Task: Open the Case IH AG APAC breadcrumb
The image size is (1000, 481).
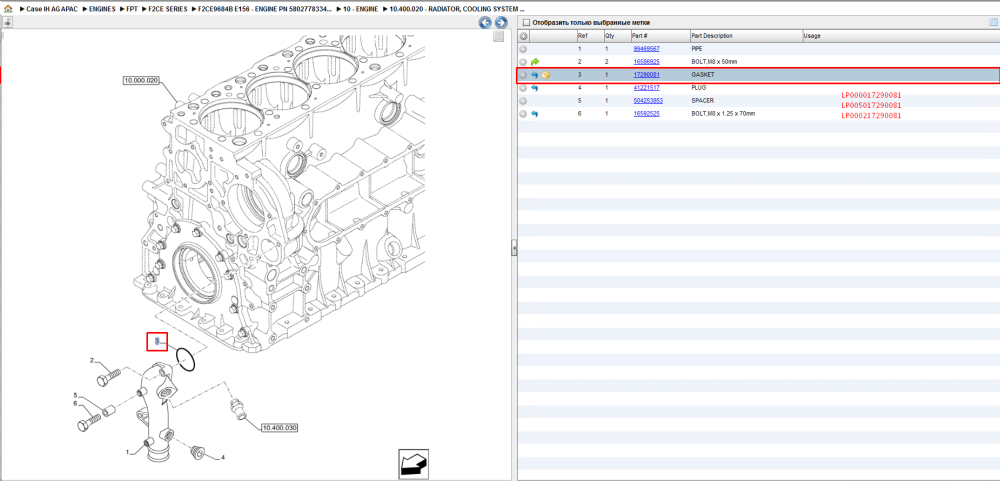Action: pos(52,10)
